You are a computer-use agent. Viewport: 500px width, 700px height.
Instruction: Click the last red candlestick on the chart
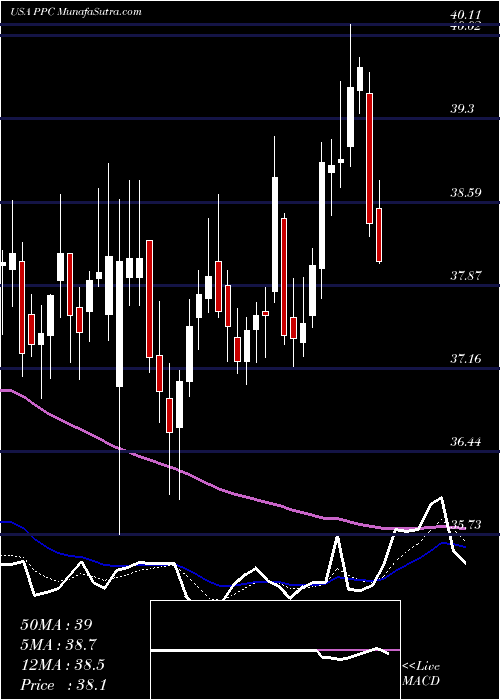[379, 235]
